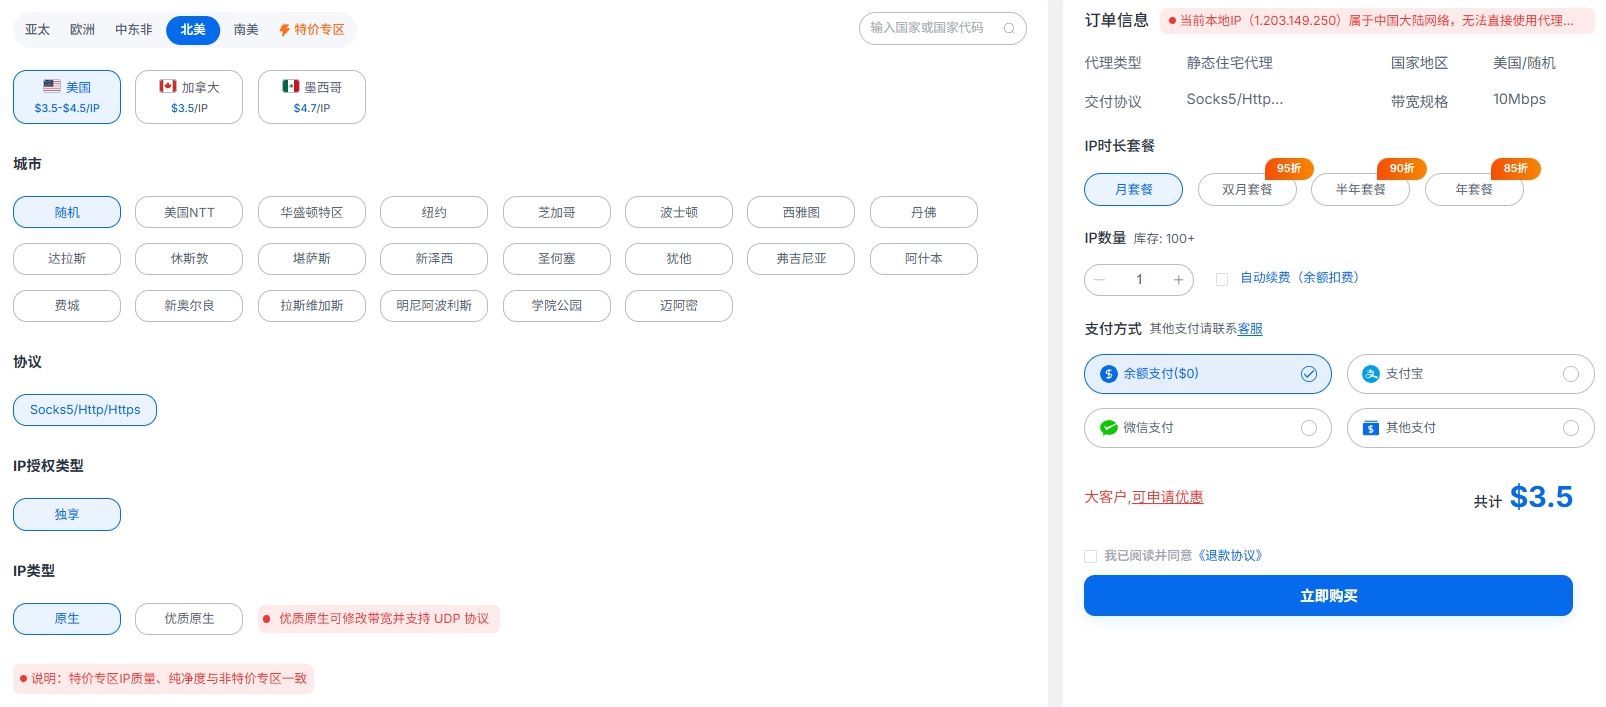Switch to the 欧洲 region tab
Screen dimensions: 1606x707
(x=83, y=30)
